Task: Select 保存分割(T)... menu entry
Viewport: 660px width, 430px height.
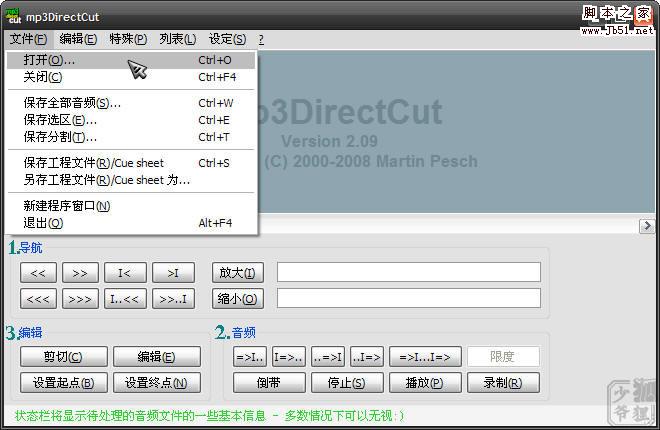Action: coord(131,137)
